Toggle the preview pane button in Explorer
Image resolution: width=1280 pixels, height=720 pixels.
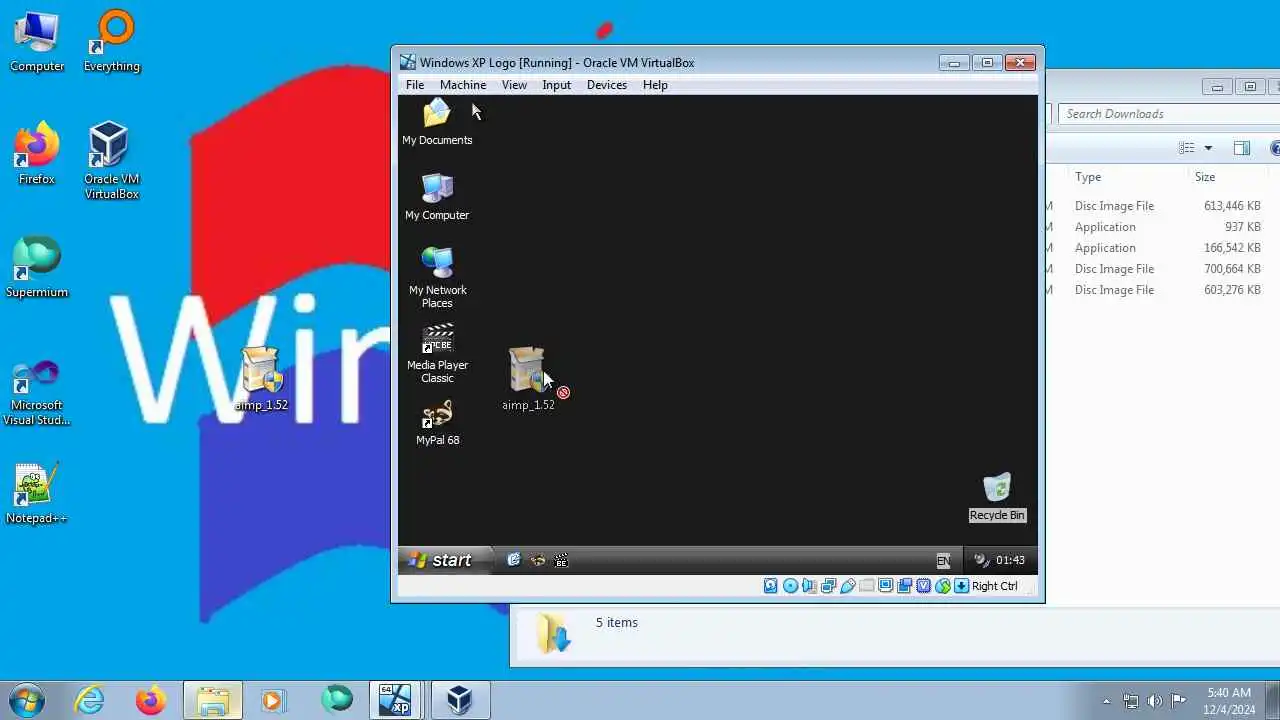(x=1242, y=148)
